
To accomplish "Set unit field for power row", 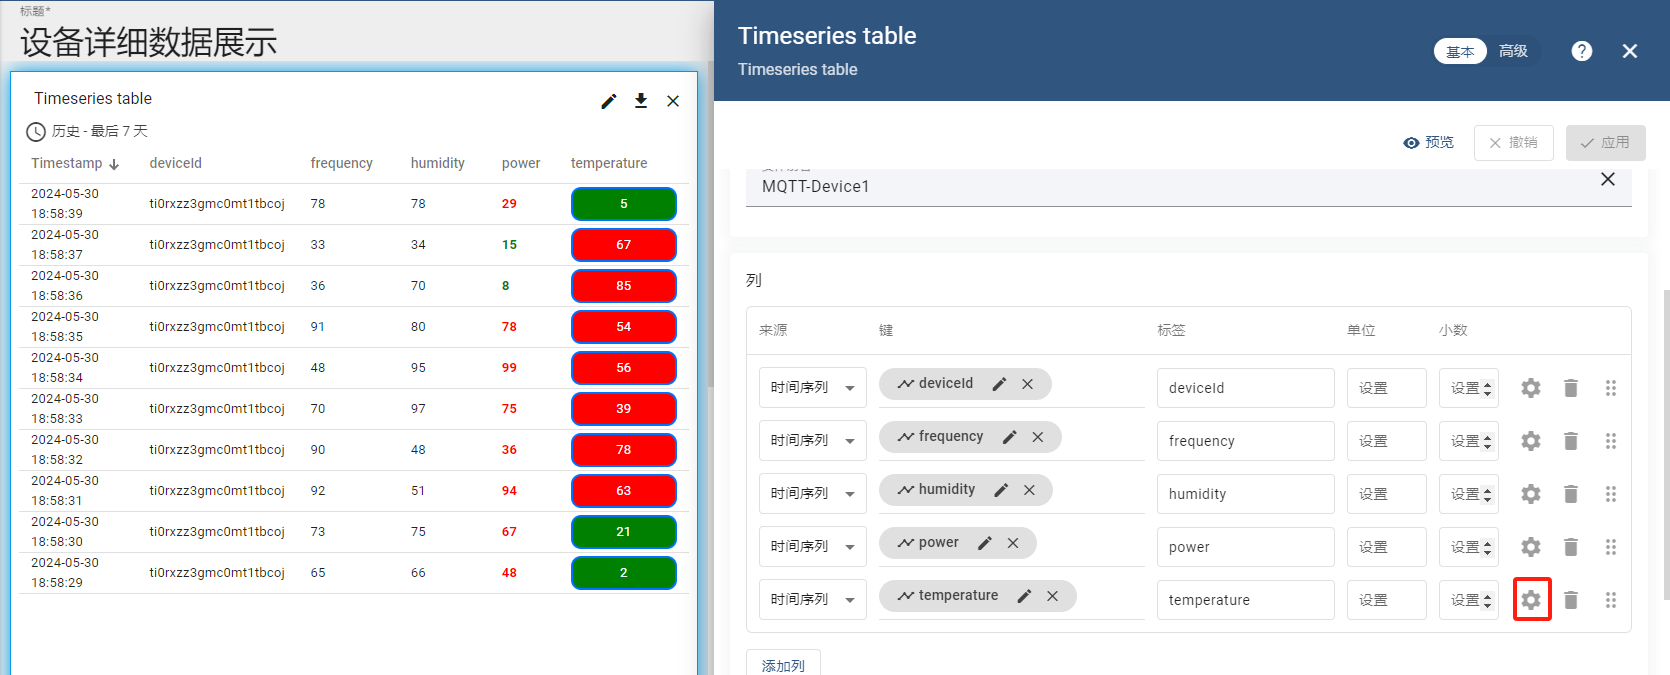I will 1386,547.
